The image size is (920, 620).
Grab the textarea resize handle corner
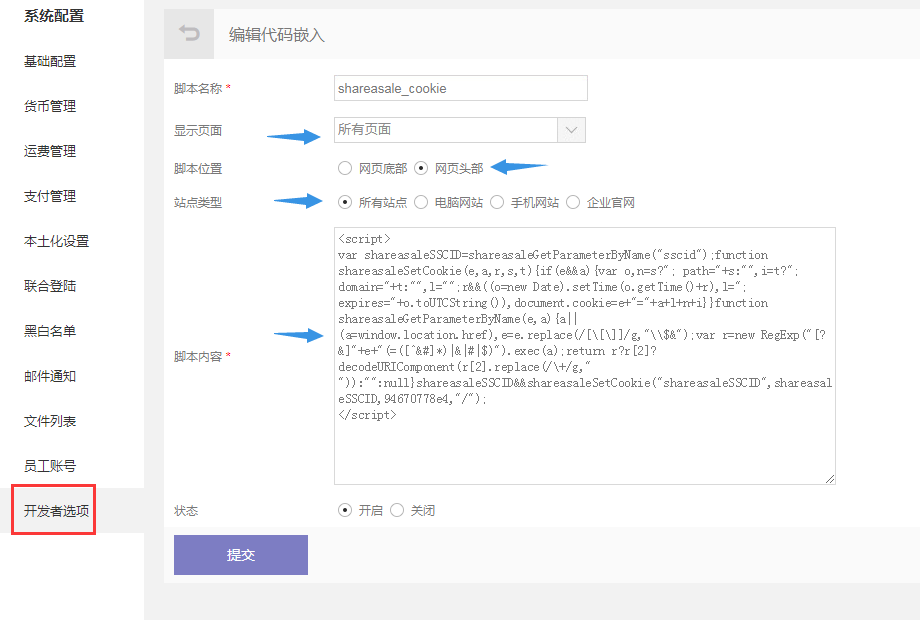point(830,479)
